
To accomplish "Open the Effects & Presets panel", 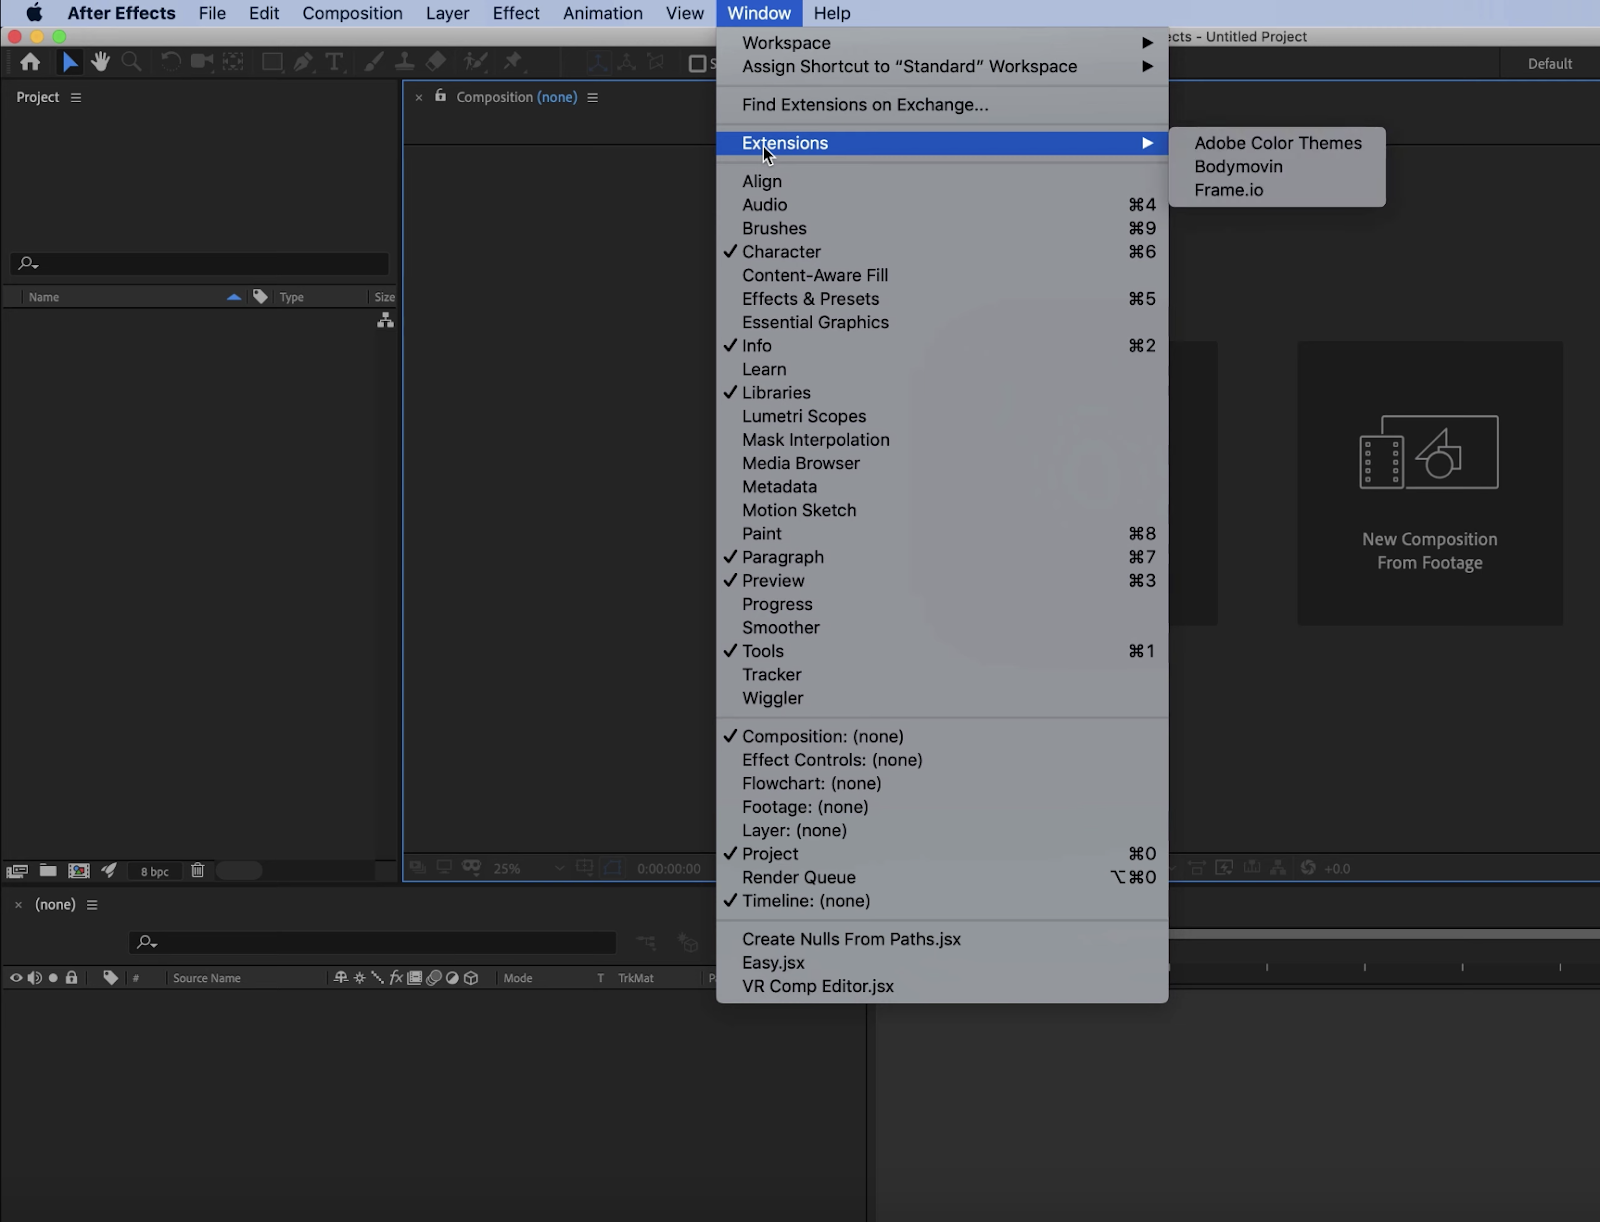I will [x=810, y=299].
